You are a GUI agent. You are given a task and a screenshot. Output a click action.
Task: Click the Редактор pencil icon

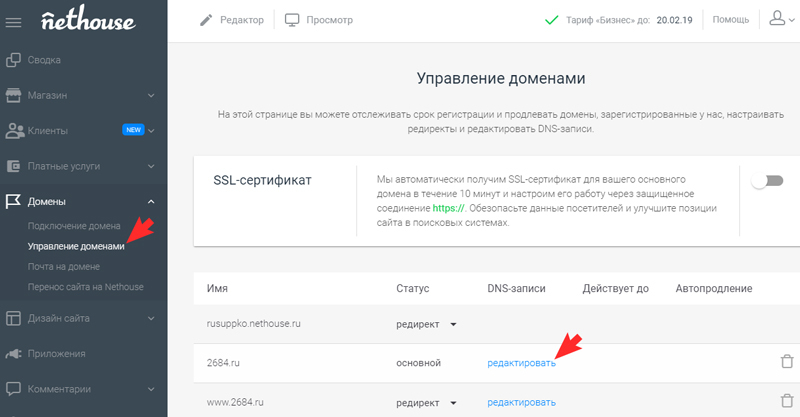pyautogui.click(x=206, y=20)
